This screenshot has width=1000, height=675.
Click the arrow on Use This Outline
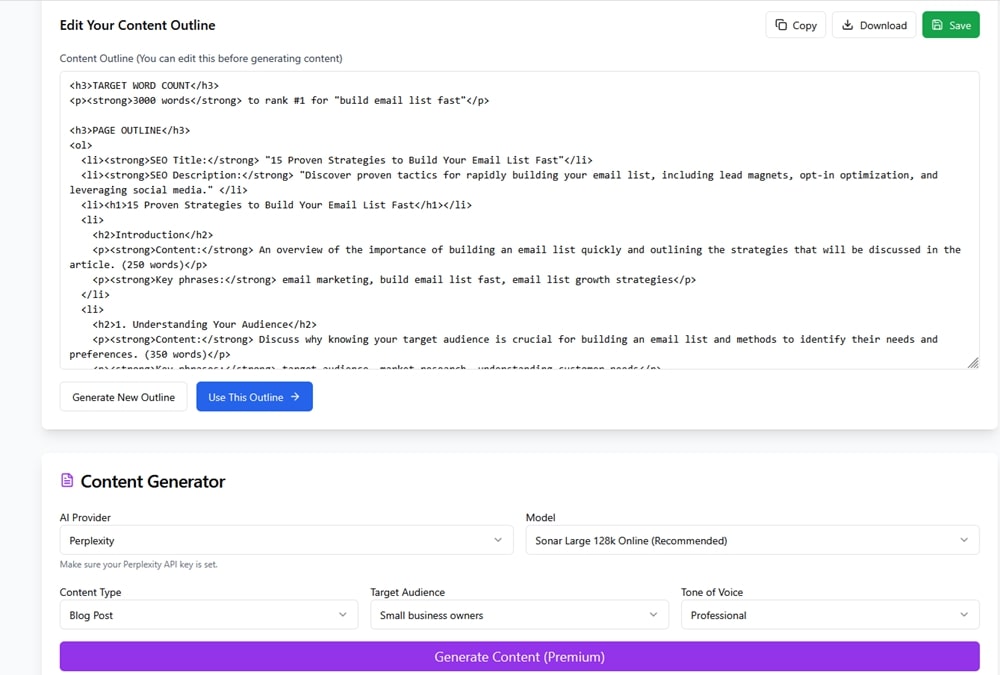click(295, 397)
